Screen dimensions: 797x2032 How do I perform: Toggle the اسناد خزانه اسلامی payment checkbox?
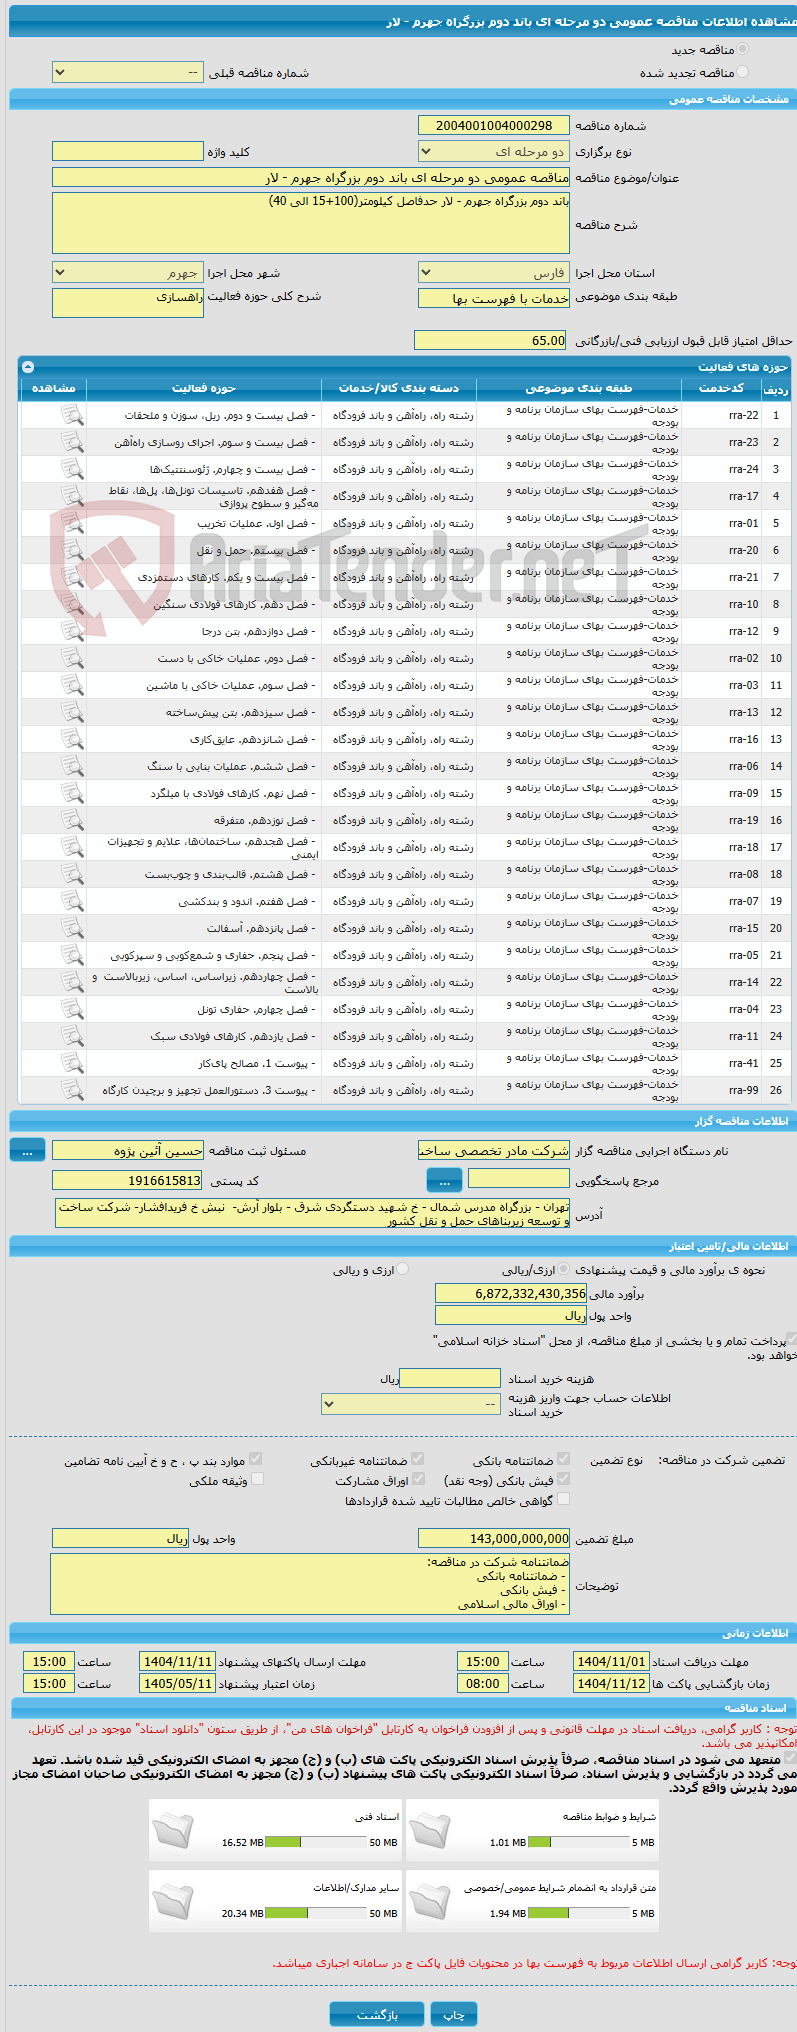(791, 1339)
